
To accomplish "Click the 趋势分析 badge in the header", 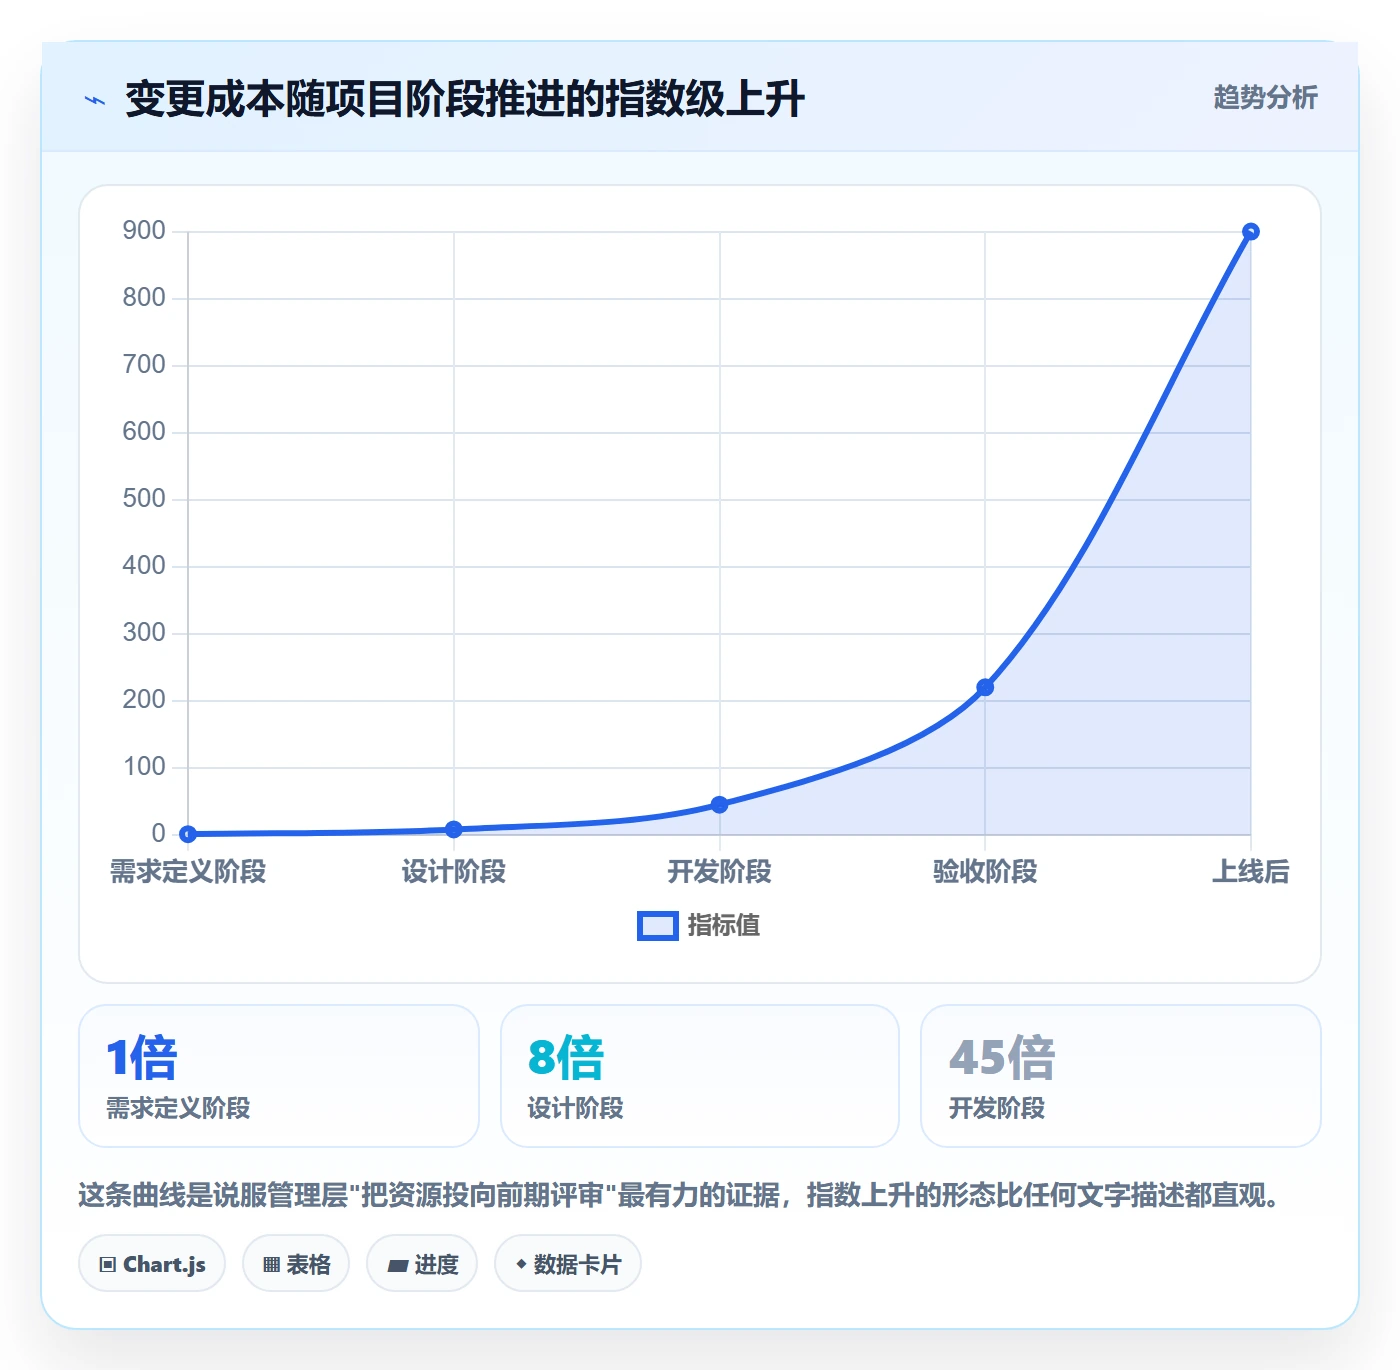I will coord(1265,97).
